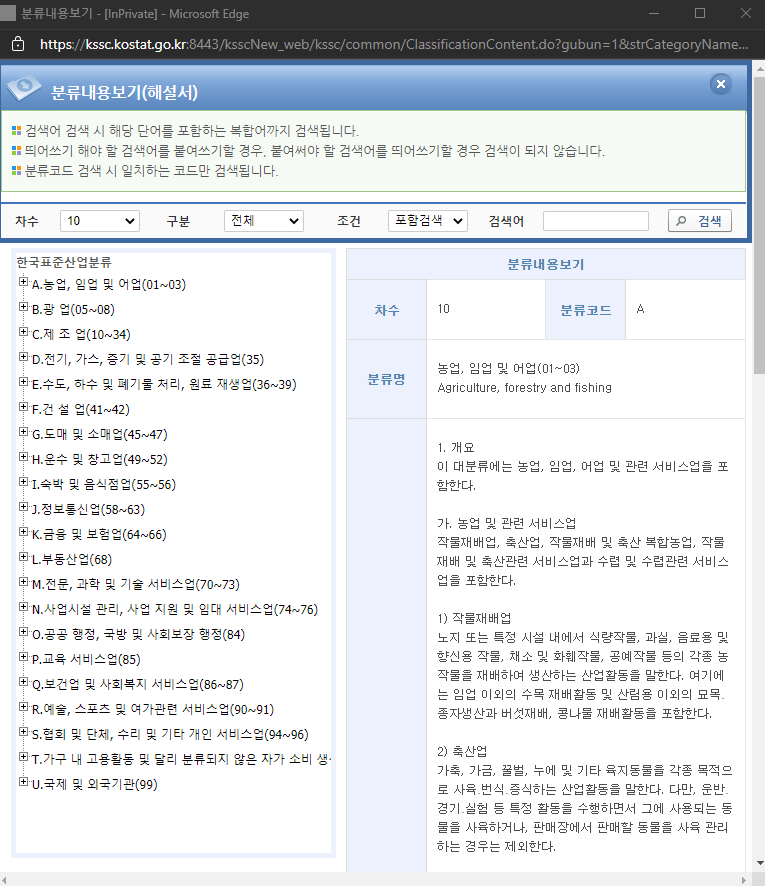Select H.운수 및 창고업(49~52) tree label
This screenshot has width=765, height=886.
click(99, 460)
